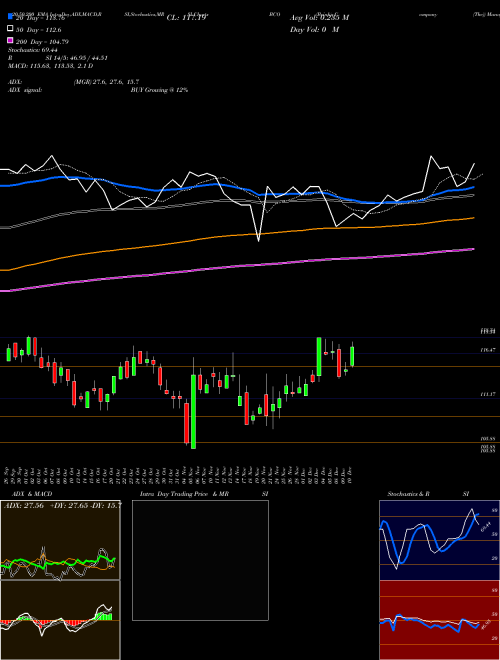Click the magenta 200 Day legend swatch
Image resolution: width=500 pixels, height=660 pixels.
click(11, 40)
